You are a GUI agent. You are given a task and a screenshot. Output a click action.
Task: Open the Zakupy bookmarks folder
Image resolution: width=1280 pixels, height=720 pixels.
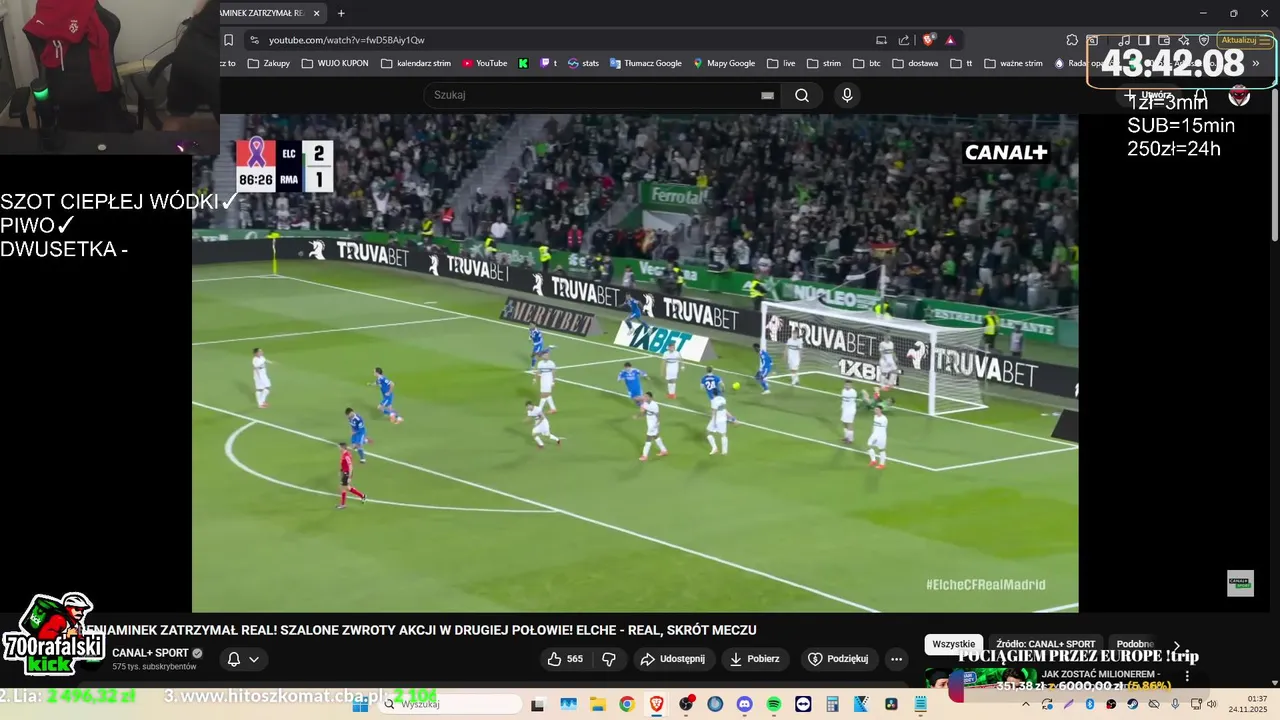coord(269,63)
